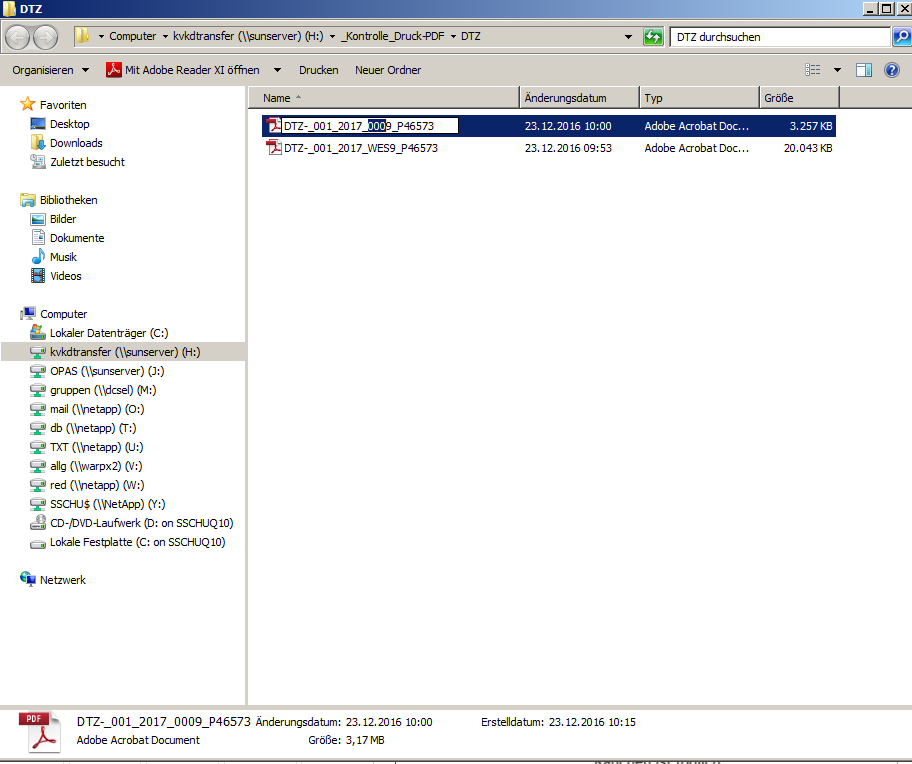
Task: Expand the address bar history dropdown
Action: 628,37
